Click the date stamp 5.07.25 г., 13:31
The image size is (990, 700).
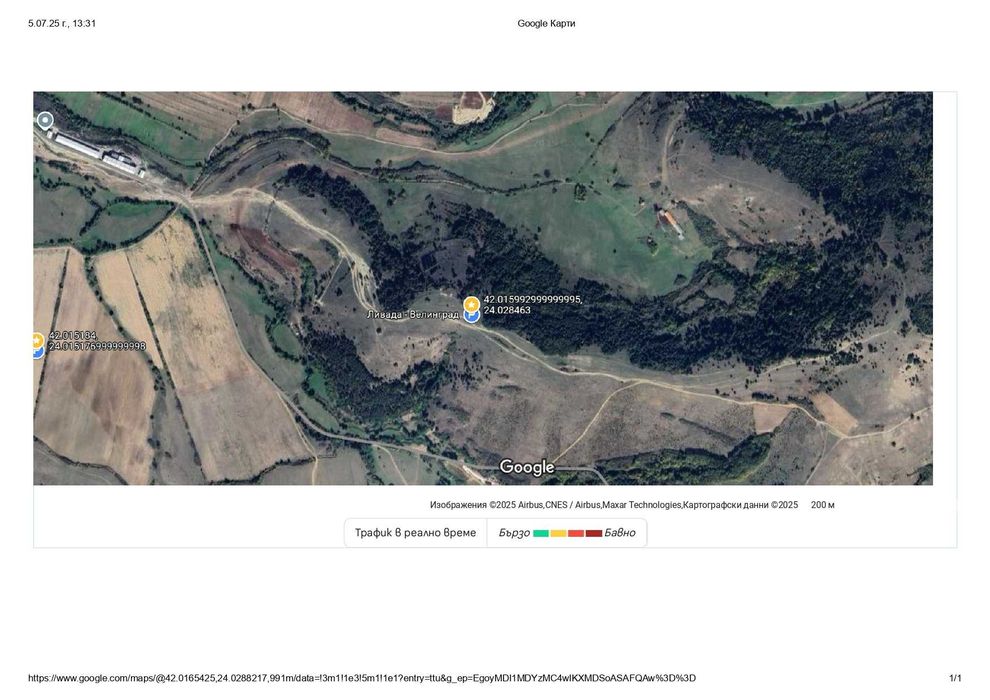[62, 23]
